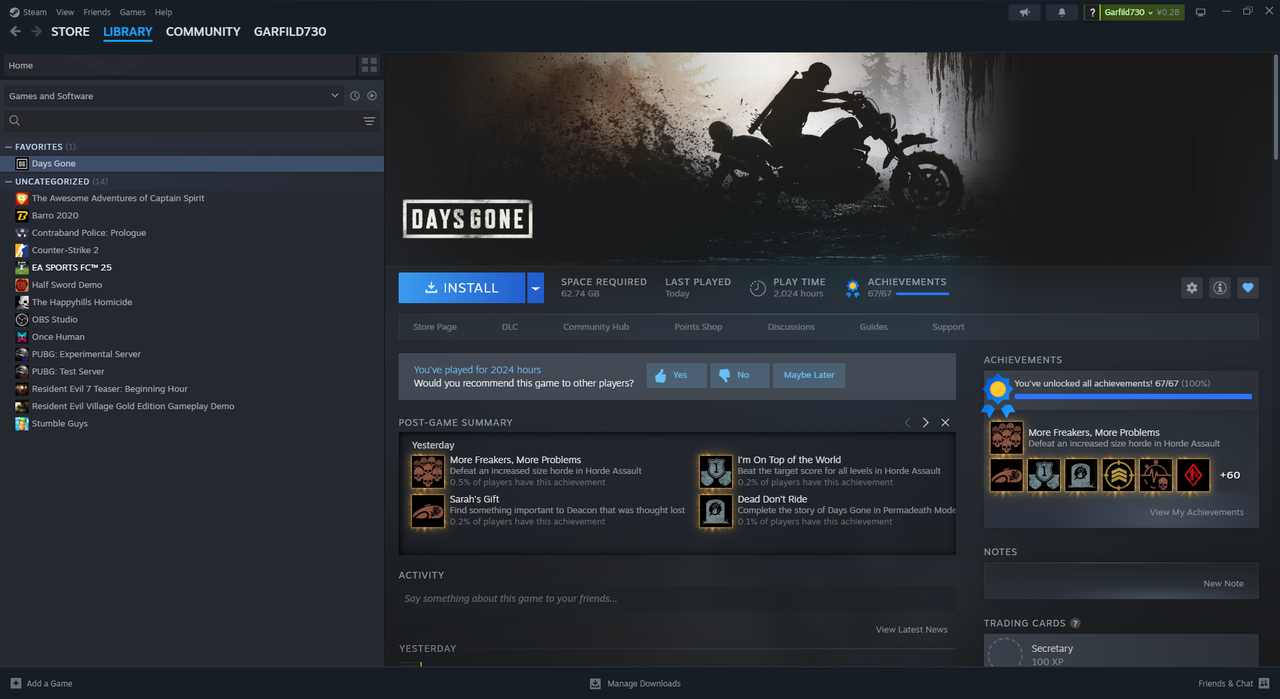Open the Discussions link
Image resolution: width=1280 pixels, height=699 pixels.
[791, 327]
